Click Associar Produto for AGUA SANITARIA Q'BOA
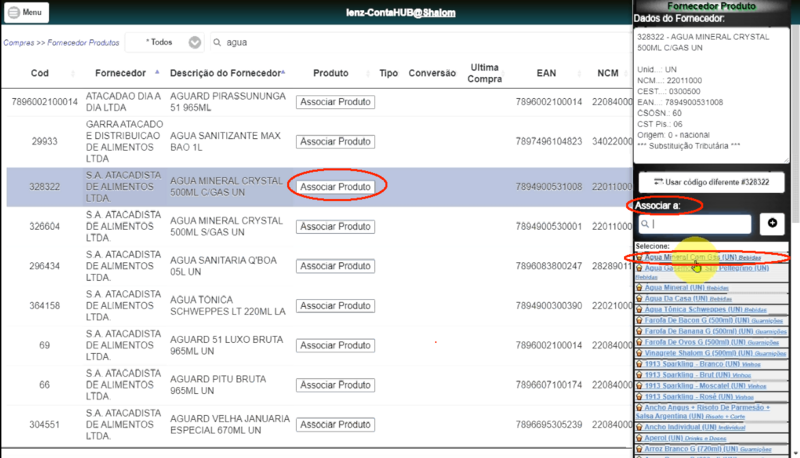800x458 pixels. (x=335, y=266)
